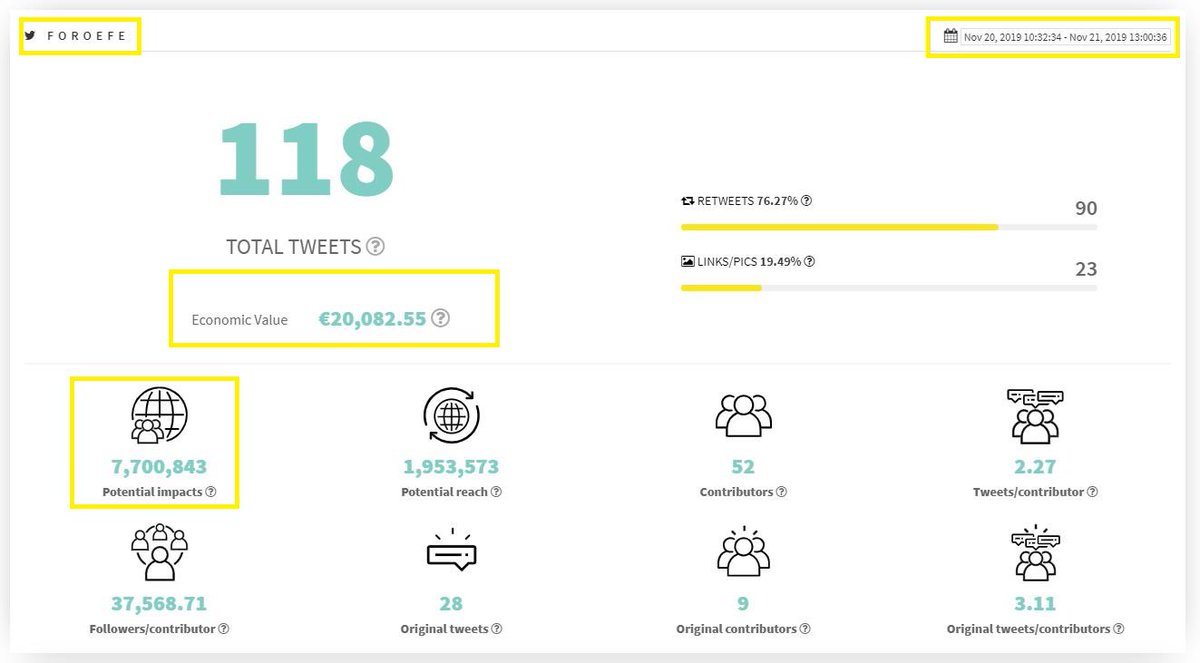The height and width of the screenshot is (663, 1200).
Task: Click help icon next to Original tweets label
Action: (496, 629)
